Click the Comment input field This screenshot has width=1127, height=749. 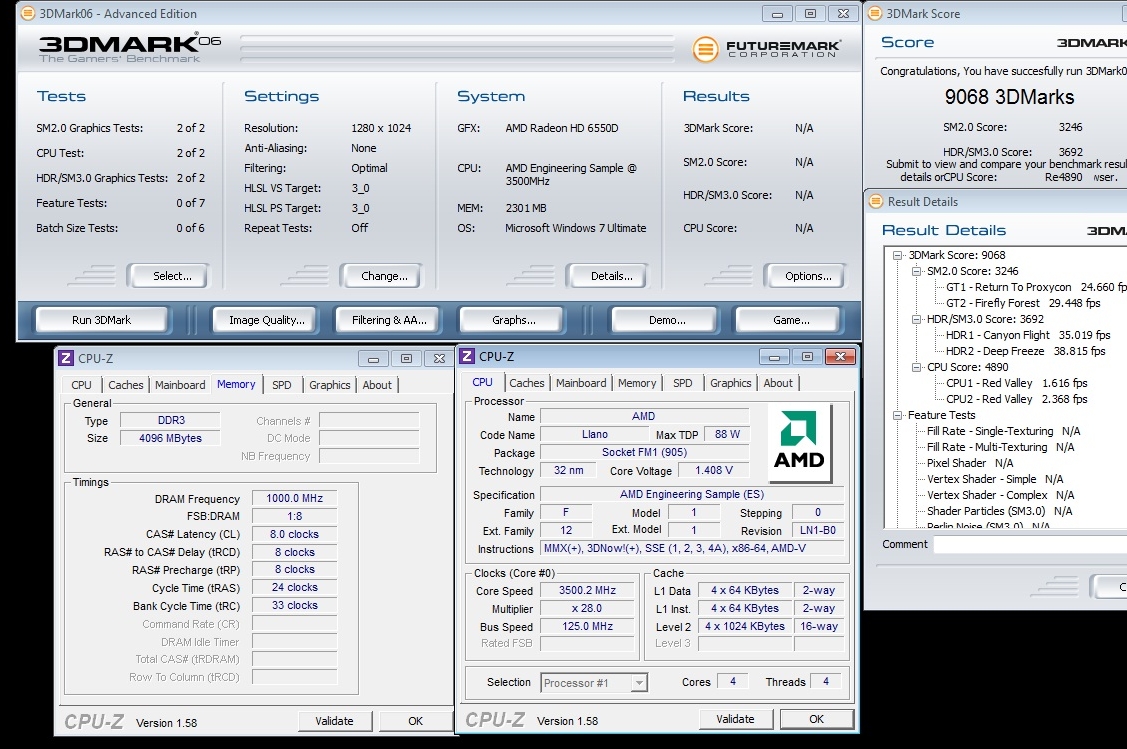[x=1030, y=545]
